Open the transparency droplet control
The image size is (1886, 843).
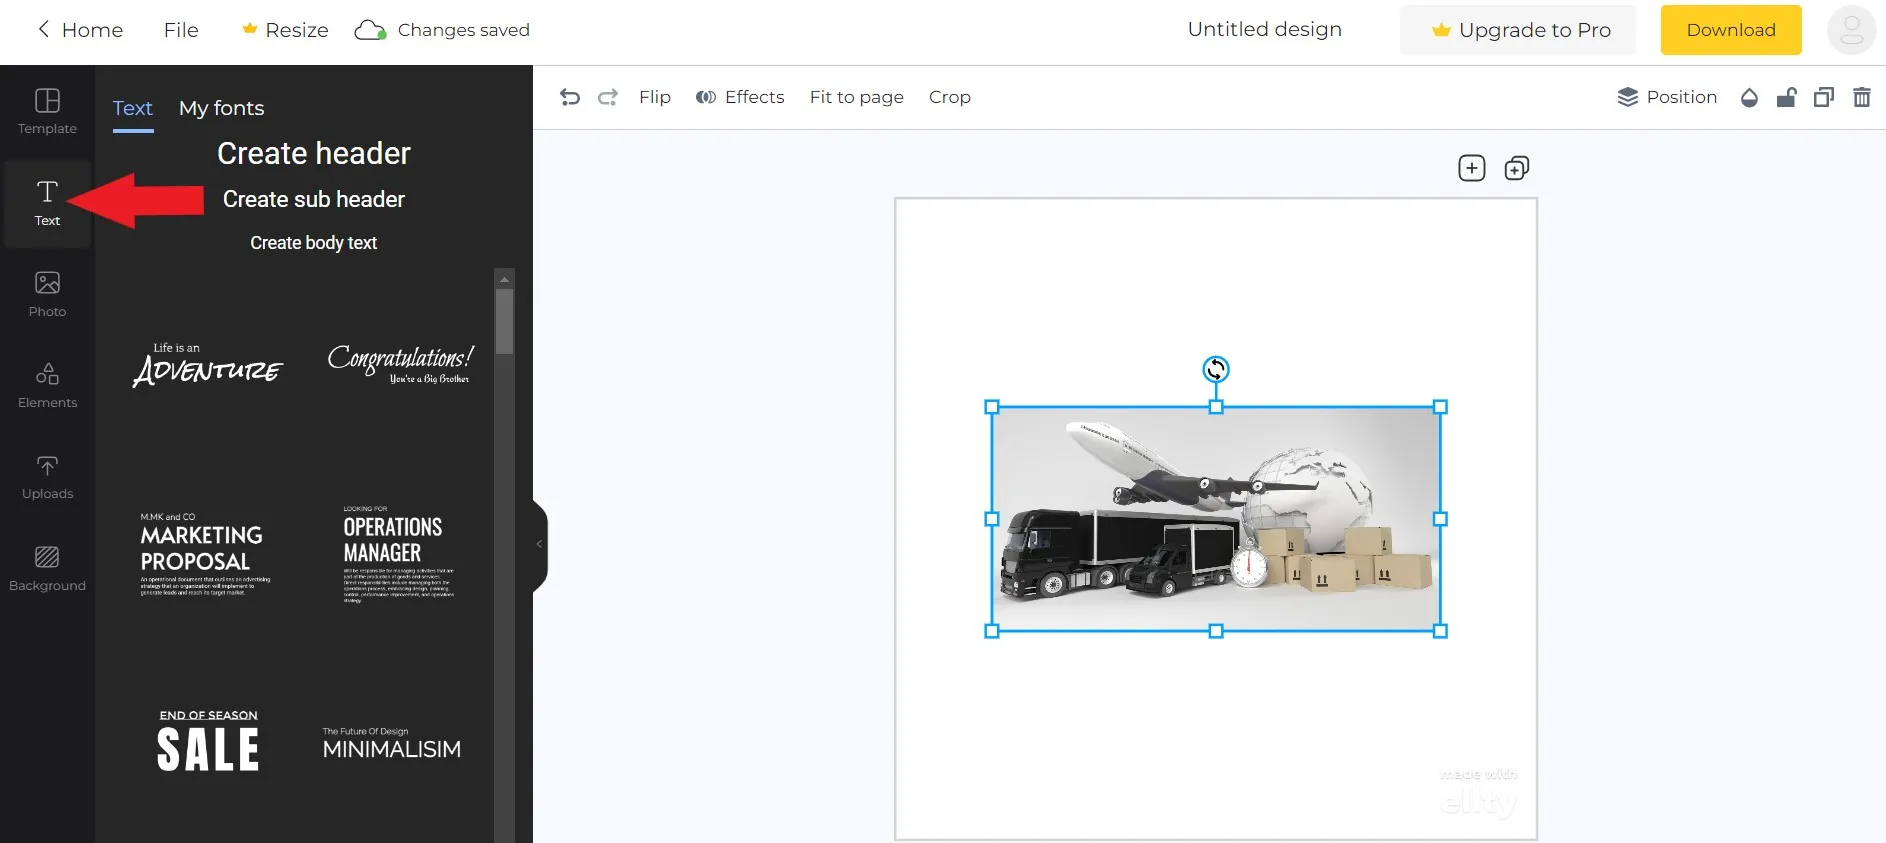1749,97
